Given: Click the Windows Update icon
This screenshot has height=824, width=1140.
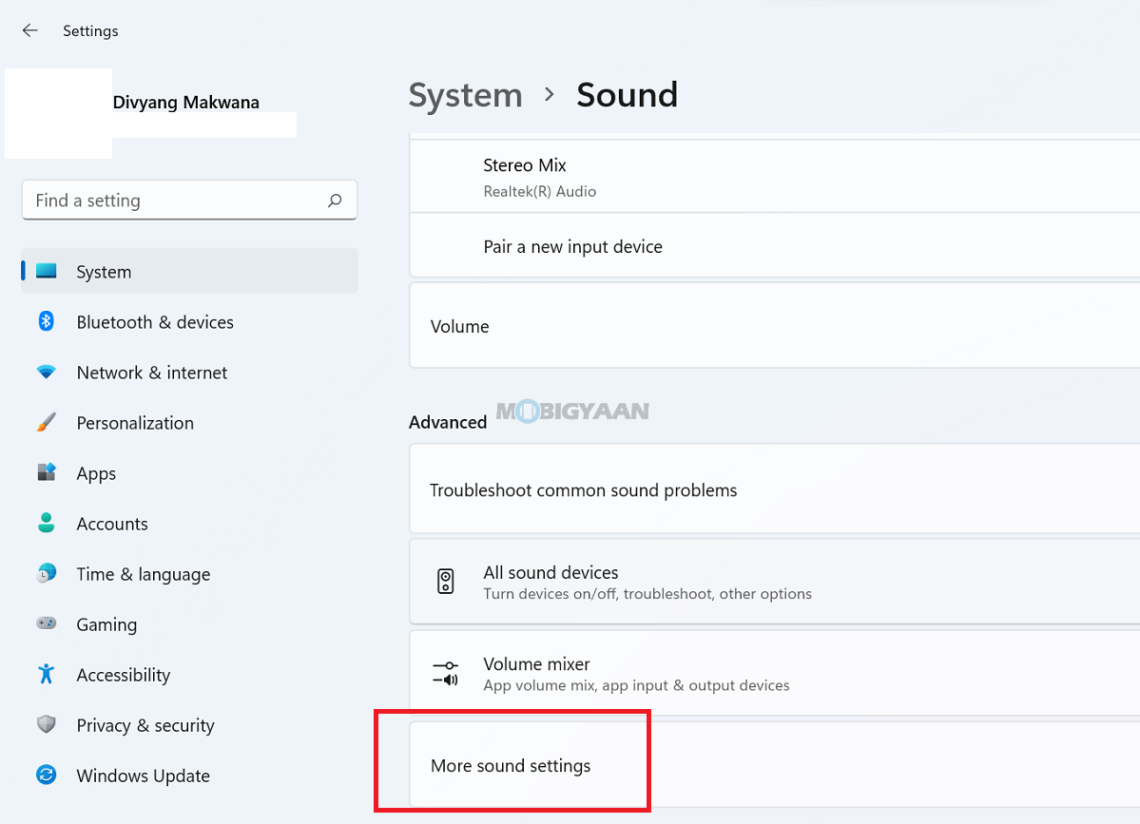Looking at the screenshot, I should coord(47,775).
